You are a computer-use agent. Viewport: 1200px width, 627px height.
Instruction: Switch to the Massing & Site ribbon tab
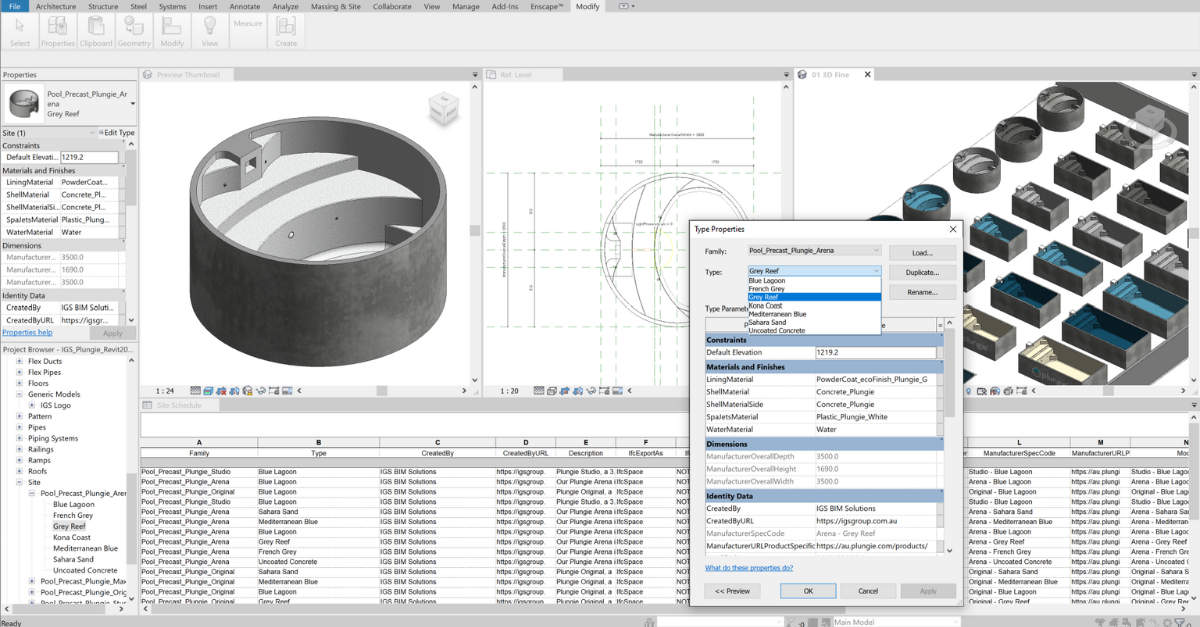tap(335, 6)
